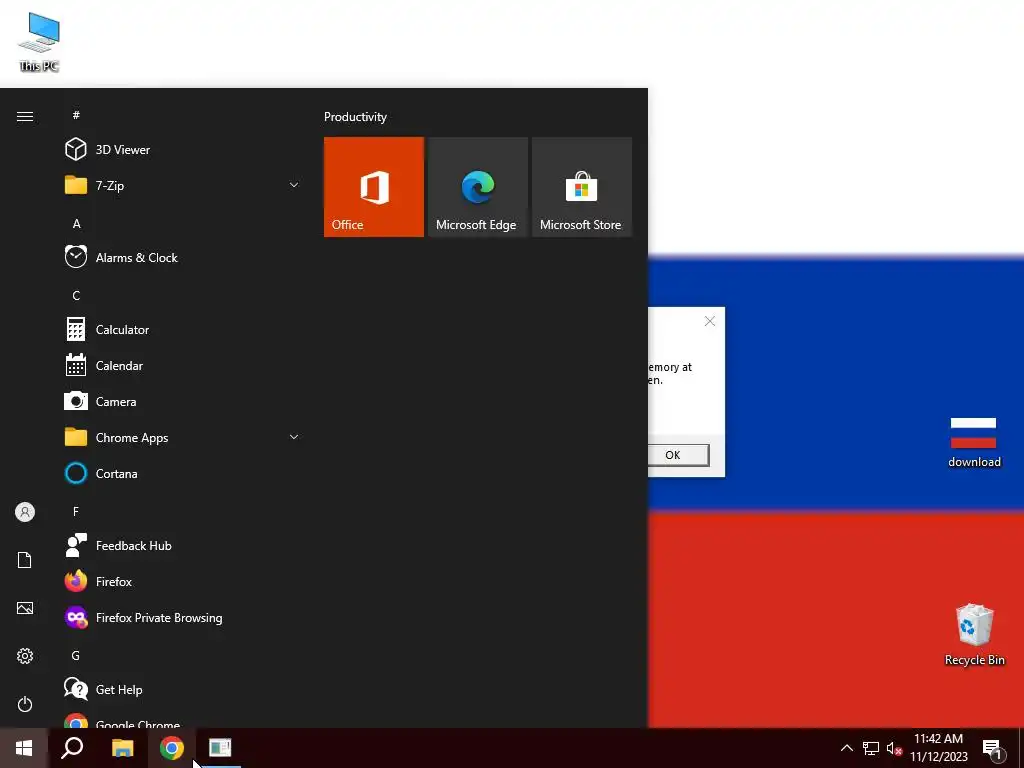This screenshot has width=1024, height=768.
Task: Launch the Camera app
Action: pos(183,401)
